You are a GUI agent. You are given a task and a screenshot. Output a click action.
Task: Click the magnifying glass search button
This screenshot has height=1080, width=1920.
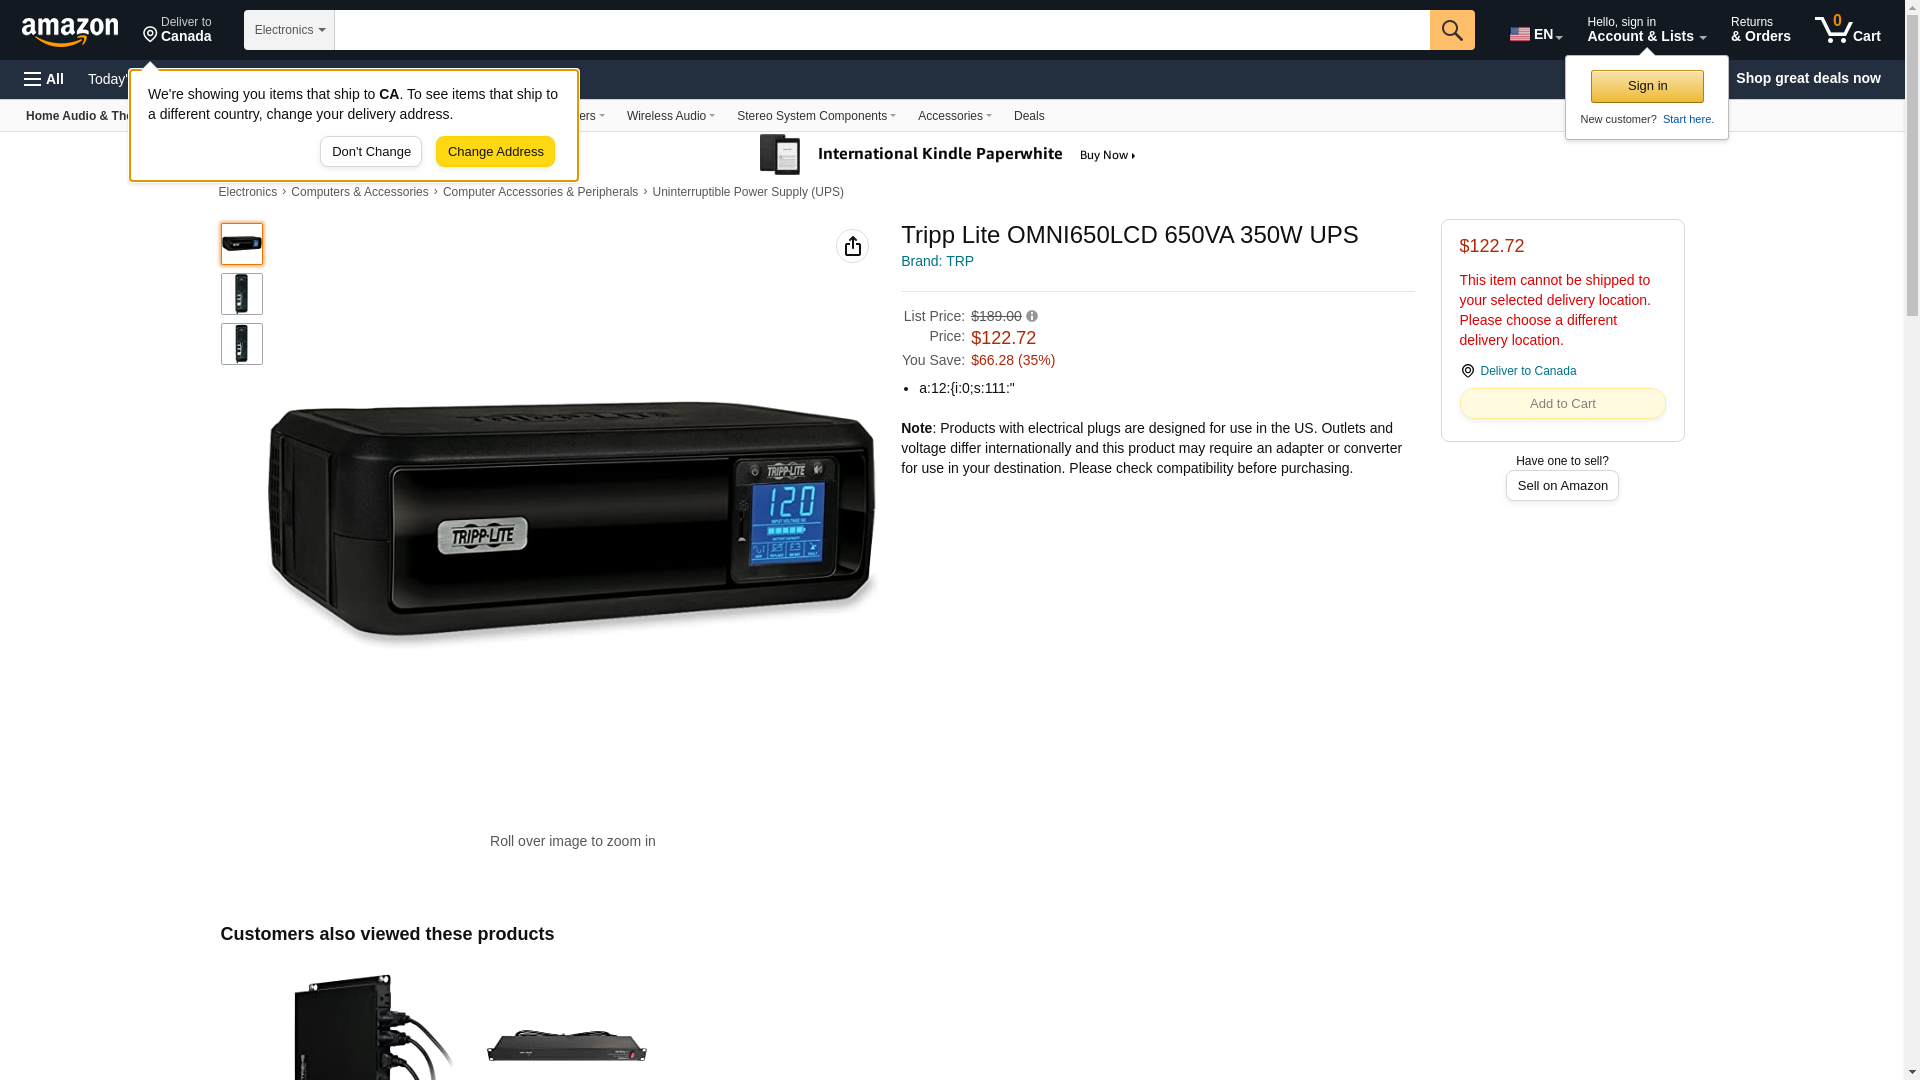(1452, 30)
